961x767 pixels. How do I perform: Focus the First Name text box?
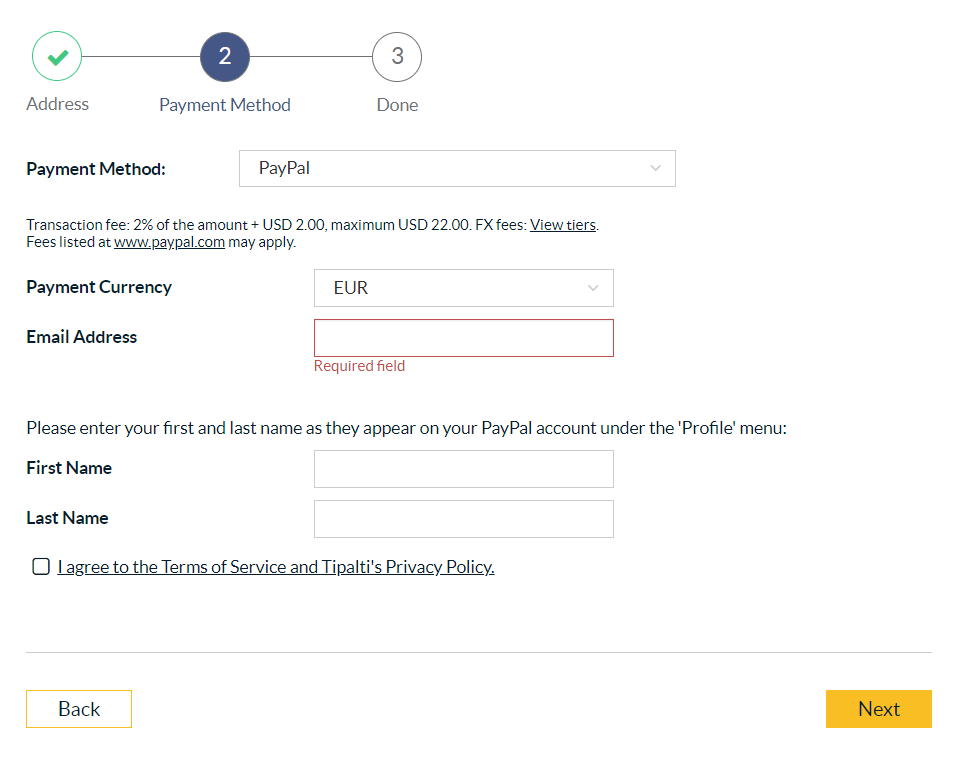click(x=463, y=469)
